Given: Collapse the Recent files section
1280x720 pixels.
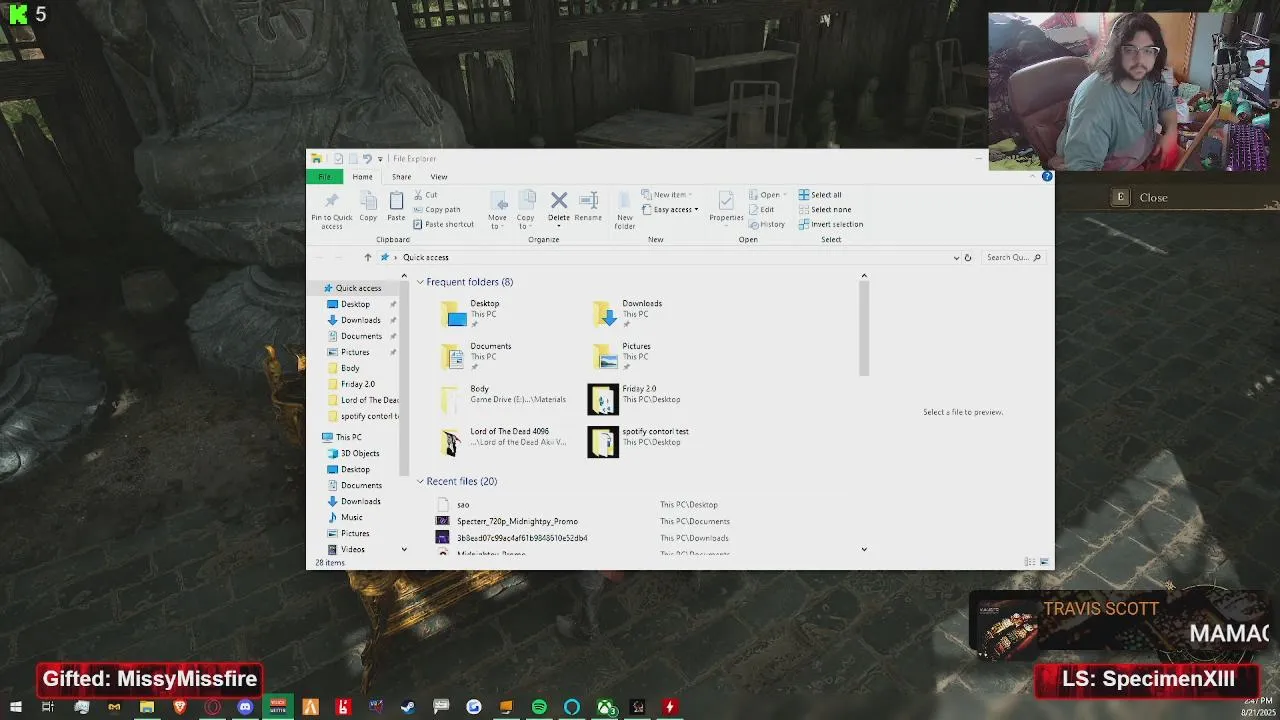Looking at the screenshot, I should (420, 481).
